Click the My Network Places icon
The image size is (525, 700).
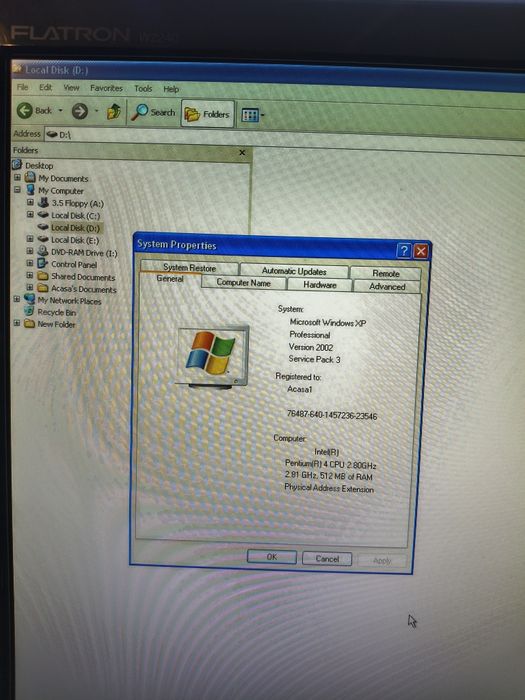(29, 299)
